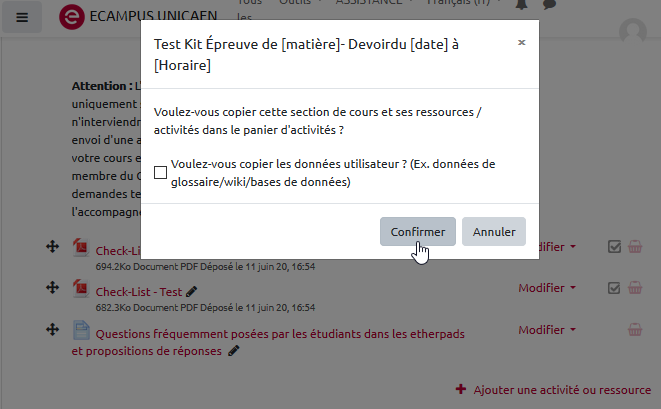Add Questions fréquemment posées to the basket

[x=634, y=330]
